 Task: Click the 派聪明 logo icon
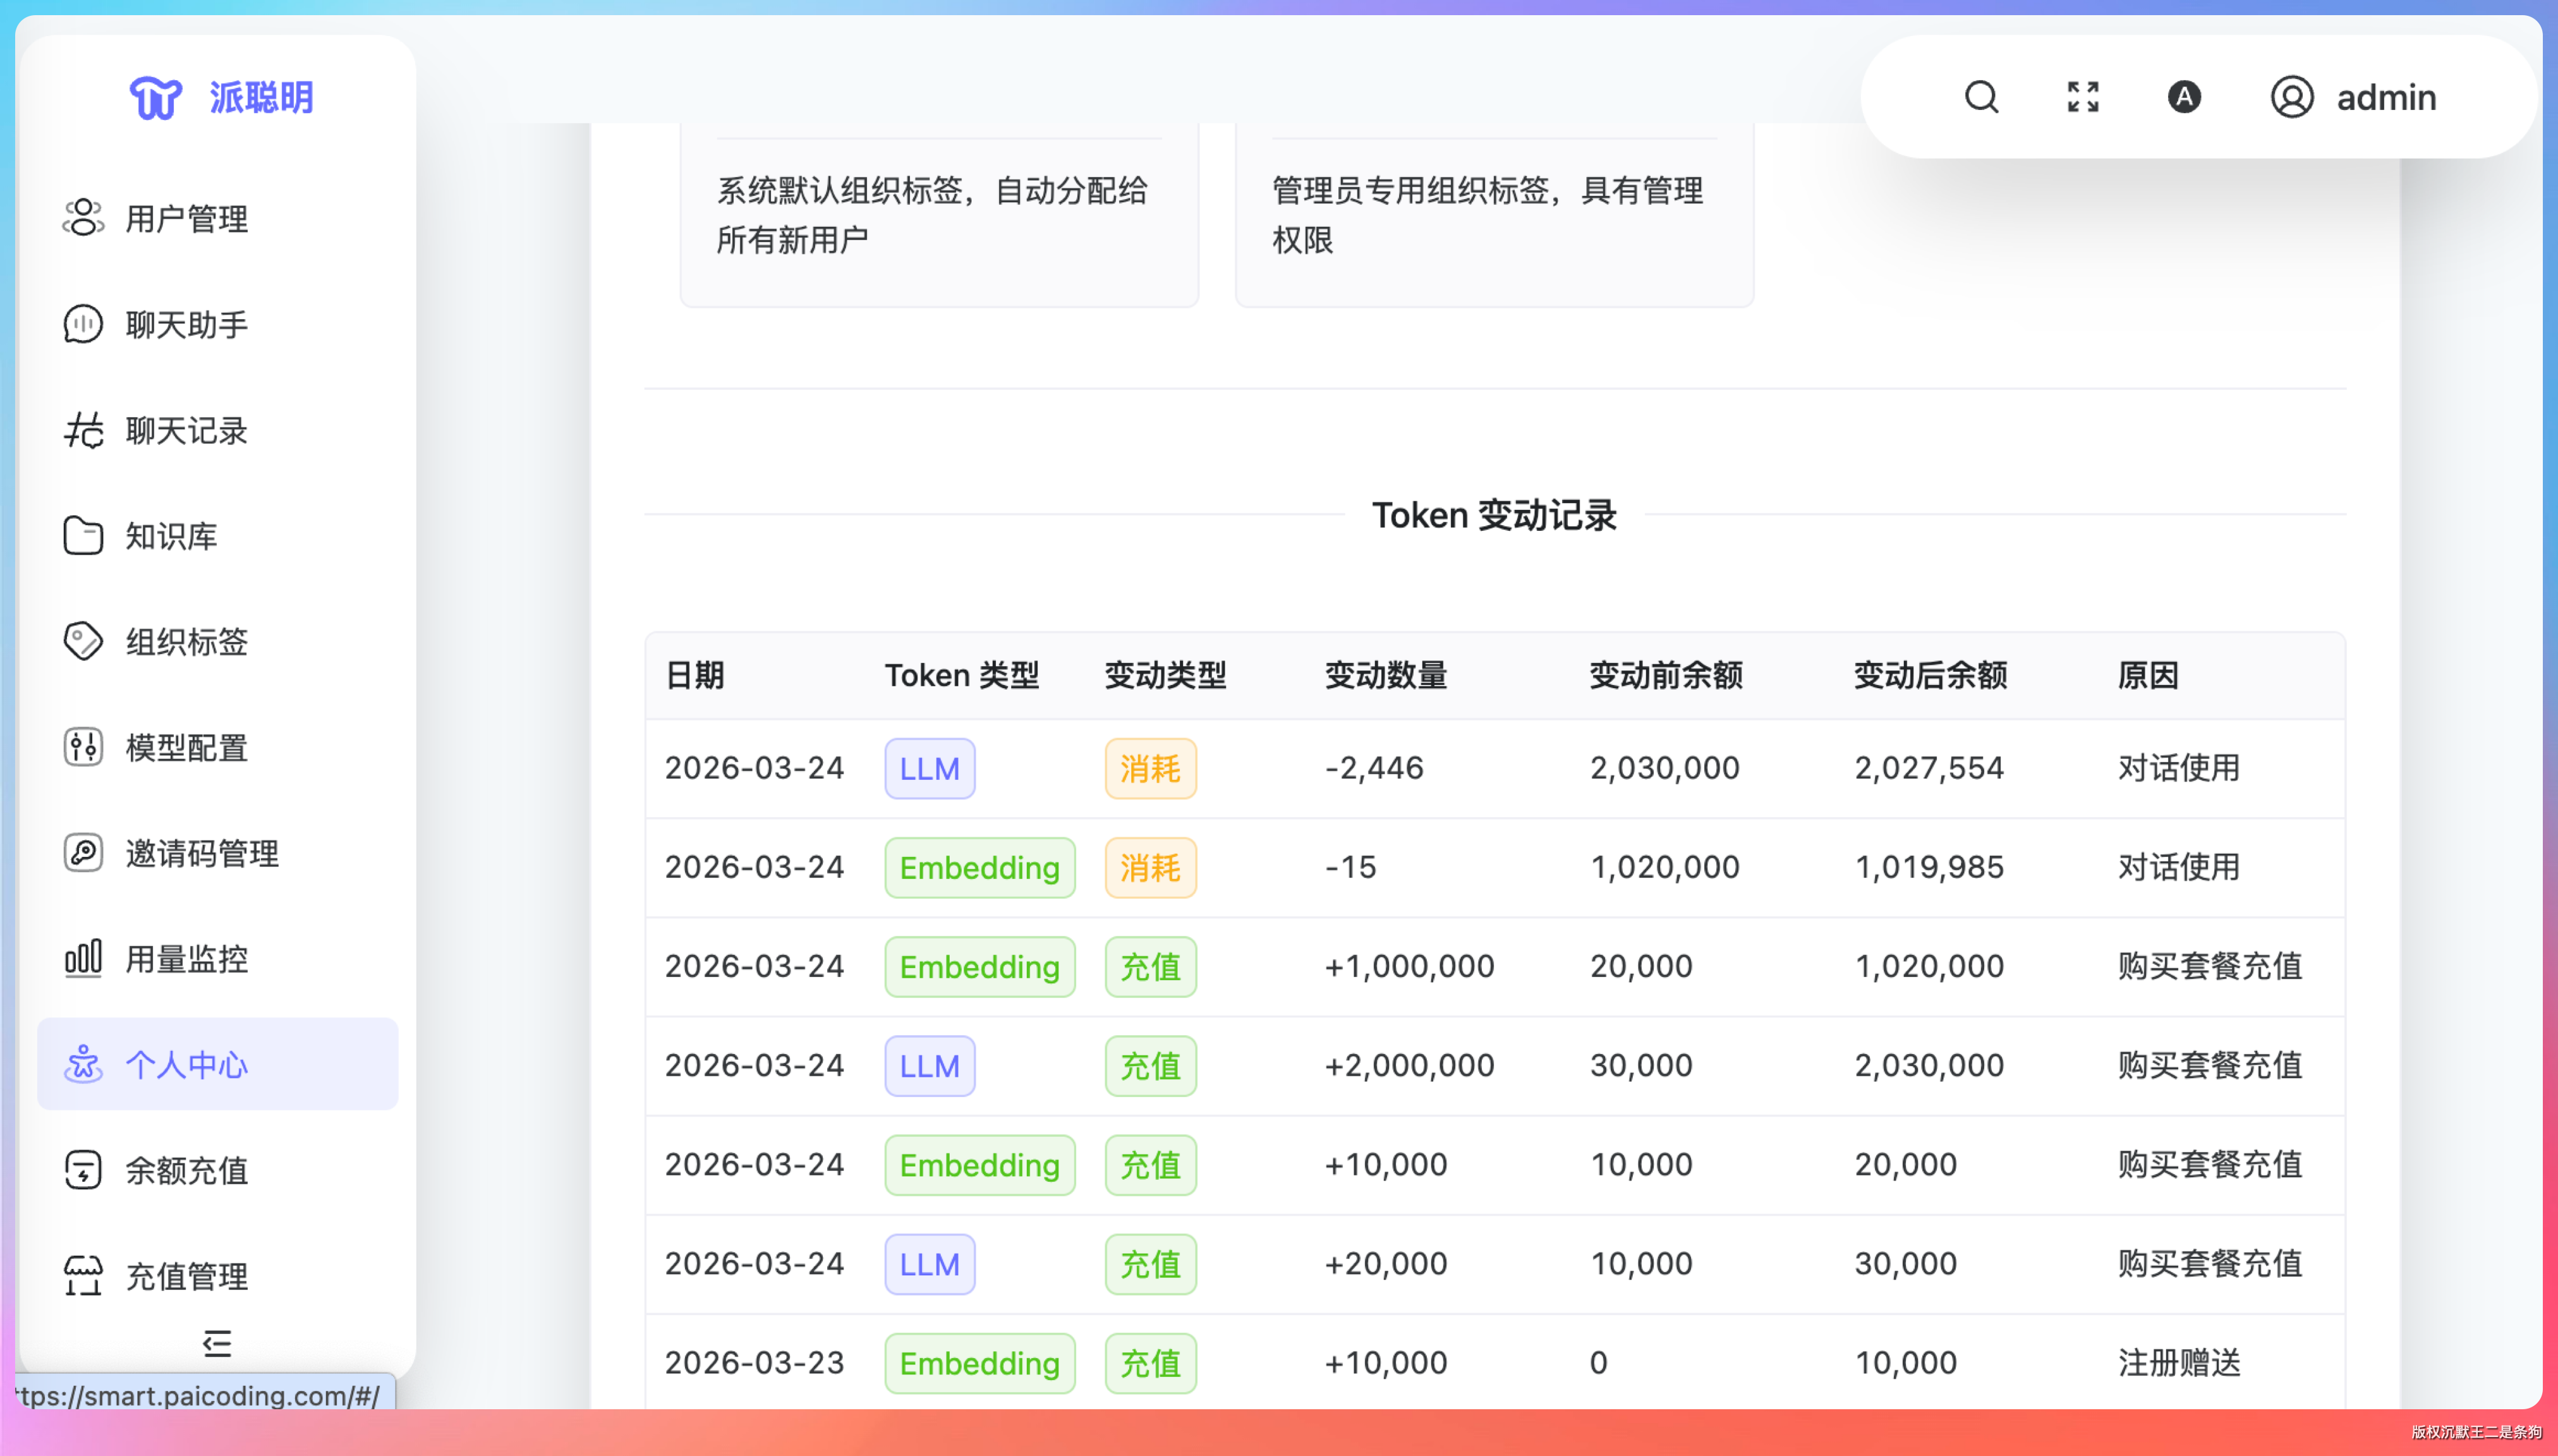click(156, 98)
